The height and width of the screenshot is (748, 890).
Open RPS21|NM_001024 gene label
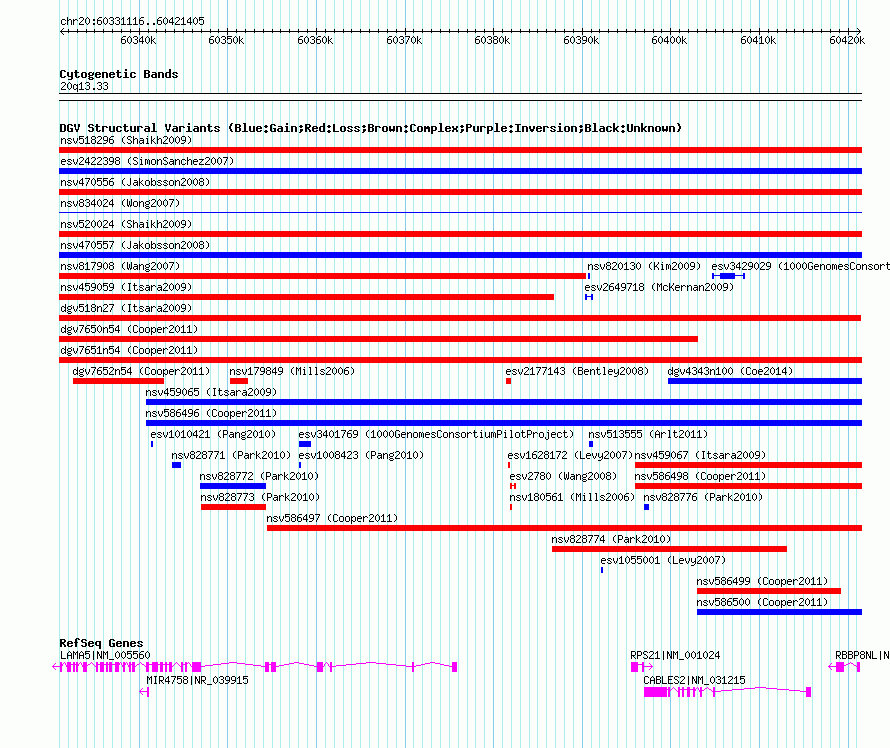(675, 655)
